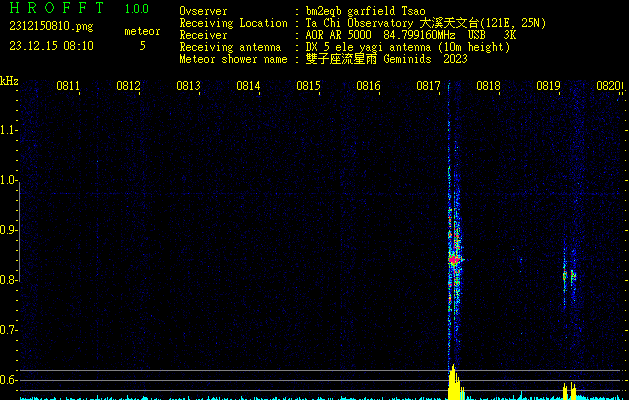
Task: Click the 0811 time marker
Action: point(68,87)
